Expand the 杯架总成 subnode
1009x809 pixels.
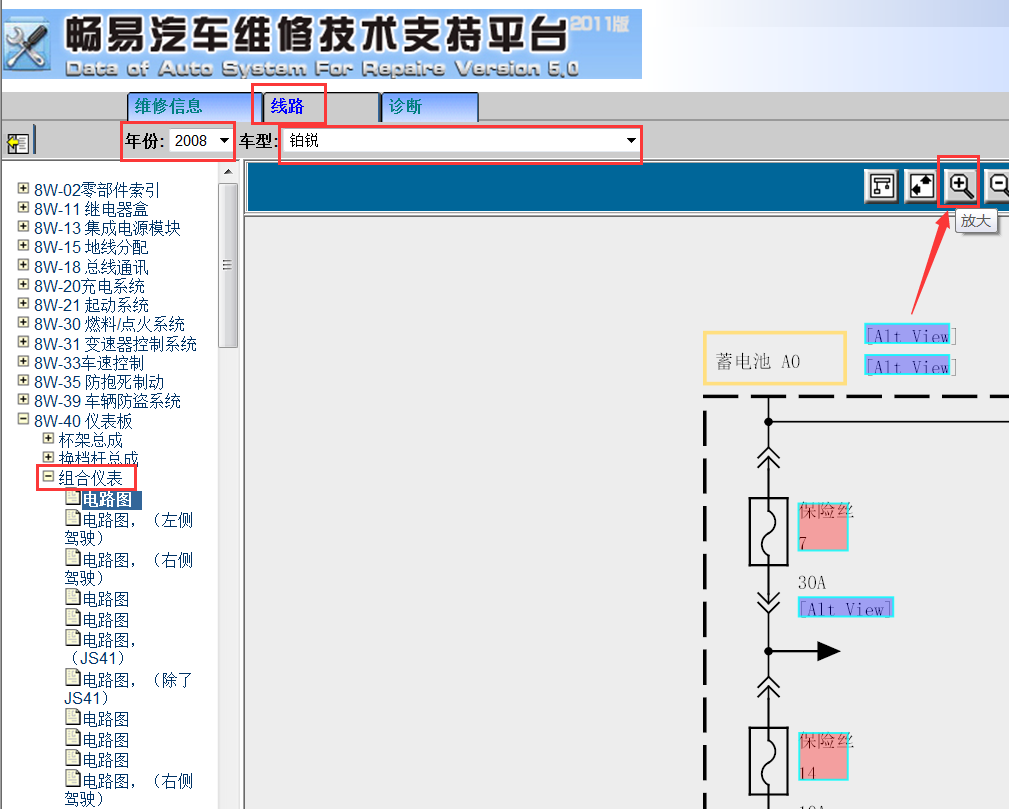tap(48, 438)
